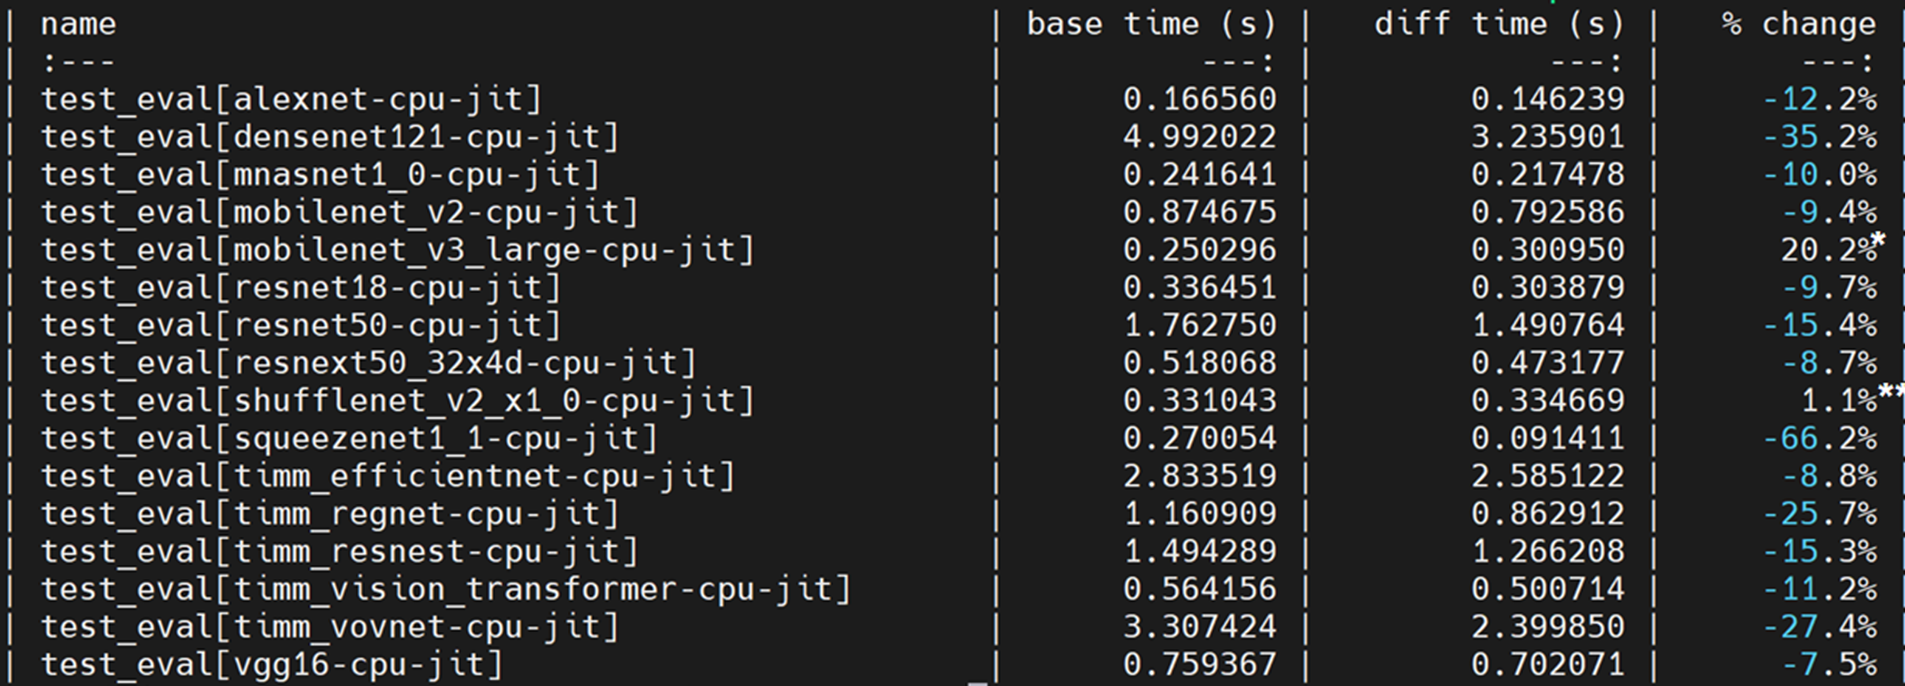Click diff time value 0.792586
This screenshot has height=686, width=1905.
[x=1548, y=212]
